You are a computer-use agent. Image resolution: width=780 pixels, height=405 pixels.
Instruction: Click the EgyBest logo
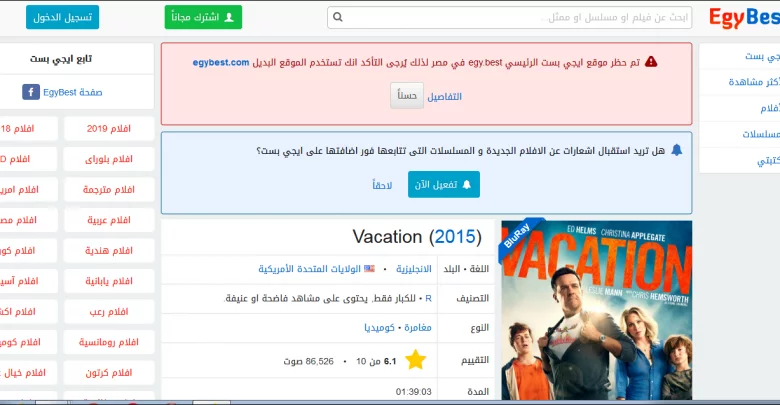click(744, 18)
